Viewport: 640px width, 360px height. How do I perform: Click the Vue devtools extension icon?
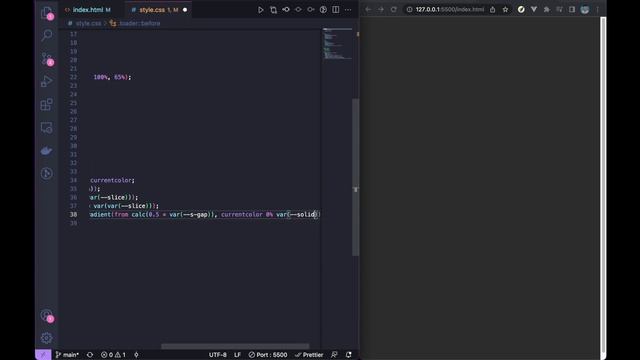point(534,9)
